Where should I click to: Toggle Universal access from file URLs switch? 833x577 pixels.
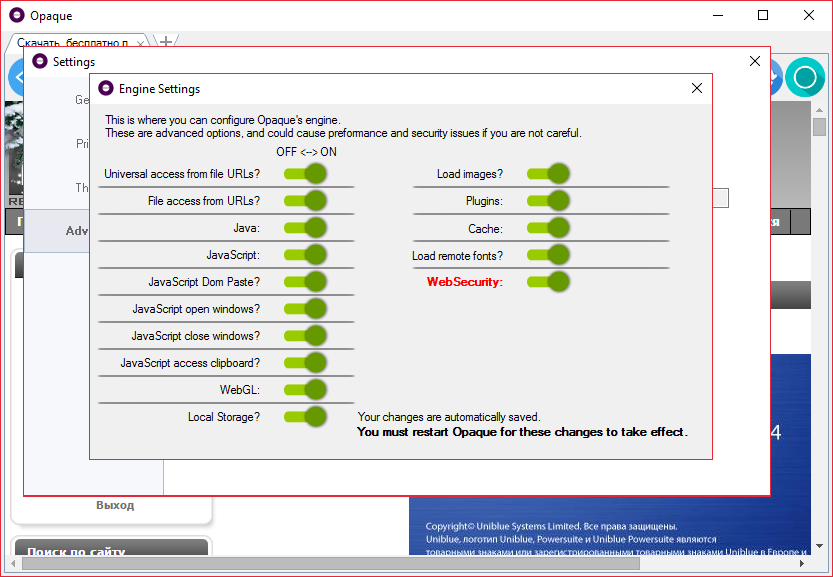click(305, 174)
